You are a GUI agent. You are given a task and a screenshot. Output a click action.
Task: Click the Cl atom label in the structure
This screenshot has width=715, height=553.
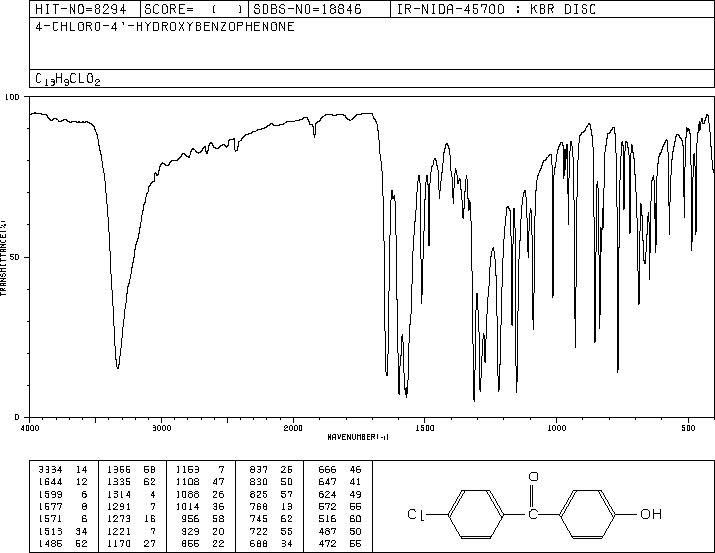(x=416, y=515)
